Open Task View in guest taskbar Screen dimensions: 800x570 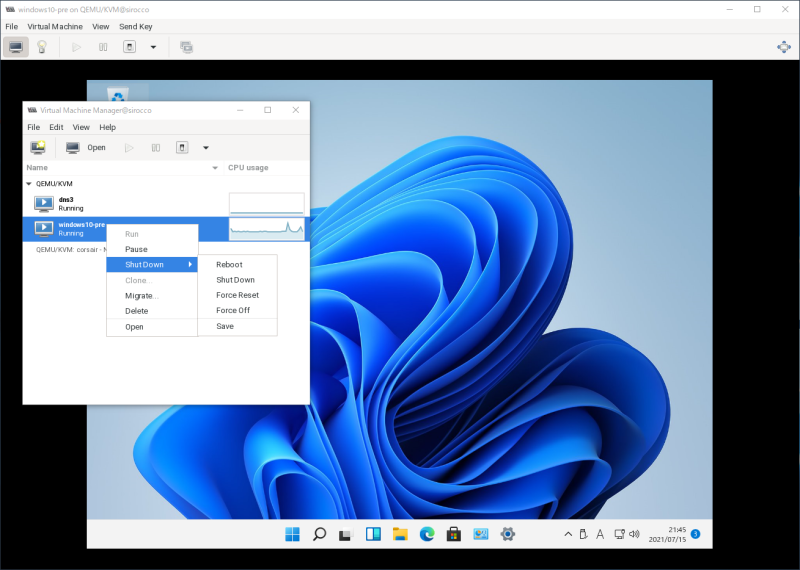click(346, 534)
